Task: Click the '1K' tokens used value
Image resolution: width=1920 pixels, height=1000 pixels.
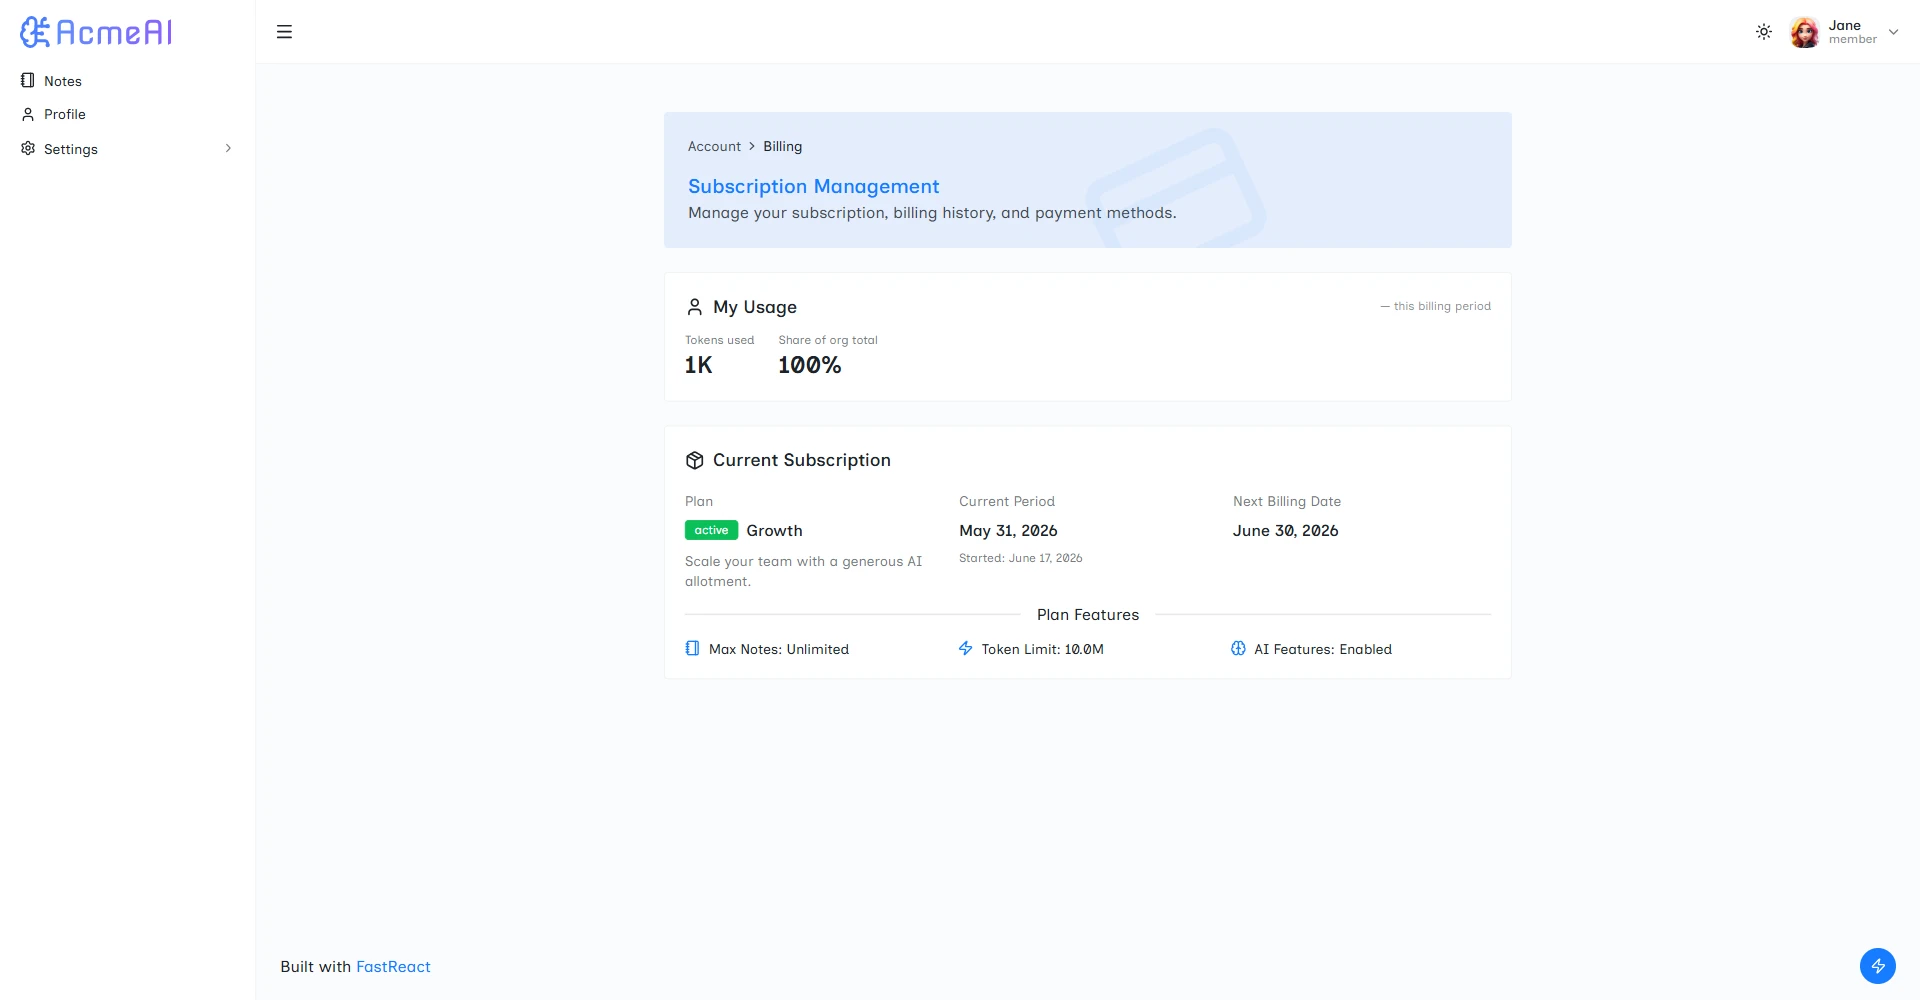Action: [x=698, y=365]
